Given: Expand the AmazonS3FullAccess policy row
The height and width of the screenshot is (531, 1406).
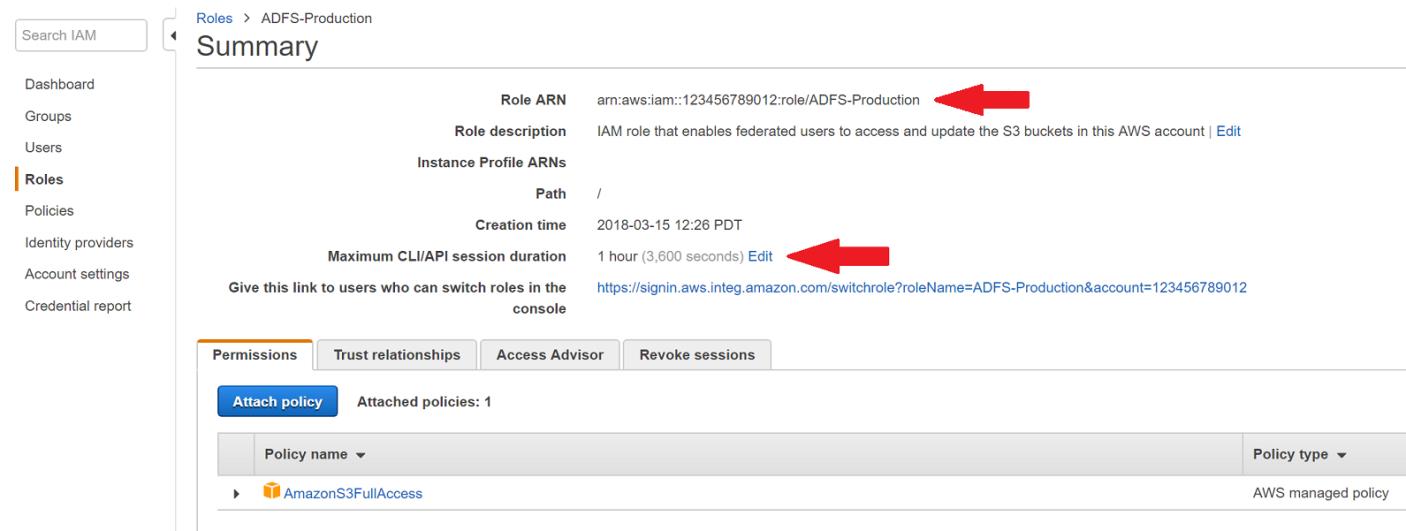Looking at the screenshot, I should [237, 493].
